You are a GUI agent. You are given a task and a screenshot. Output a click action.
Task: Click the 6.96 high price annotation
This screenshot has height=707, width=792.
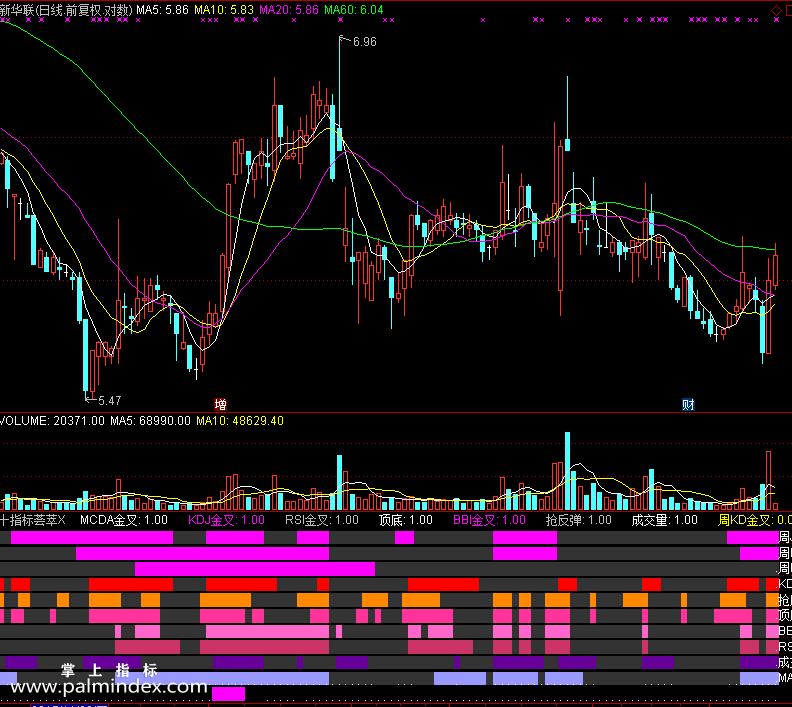coord(365,42)
